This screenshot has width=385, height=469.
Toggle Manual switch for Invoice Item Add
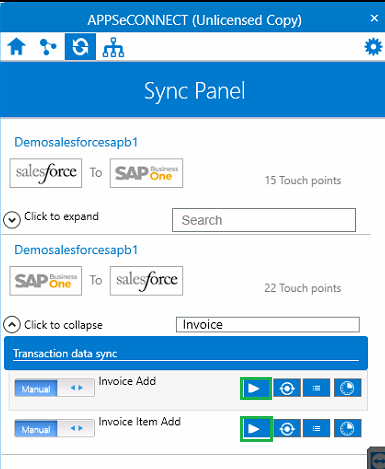pos(54,429)
